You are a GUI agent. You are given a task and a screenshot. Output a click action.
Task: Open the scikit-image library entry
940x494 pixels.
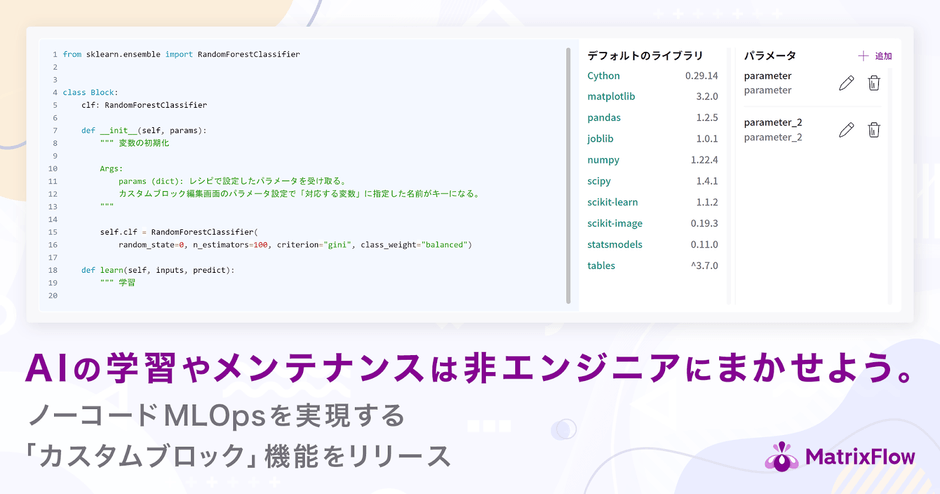pos(614,223)
